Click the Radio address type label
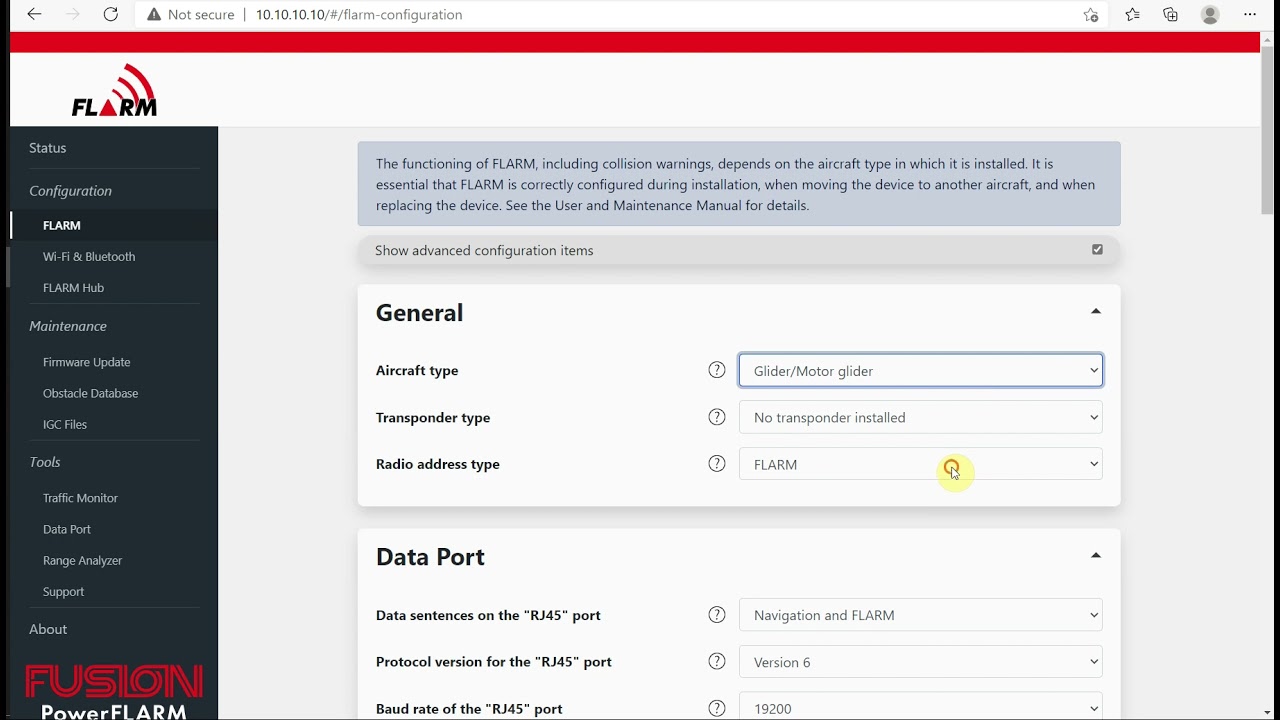1280x720 pixels. [x=438, y=464]
